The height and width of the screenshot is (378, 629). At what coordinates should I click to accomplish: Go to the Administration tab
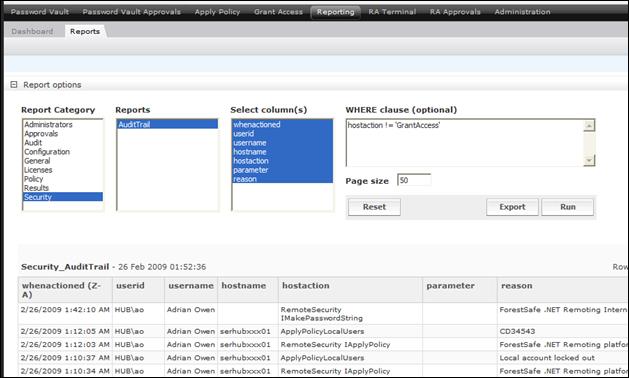click(522, 12)
